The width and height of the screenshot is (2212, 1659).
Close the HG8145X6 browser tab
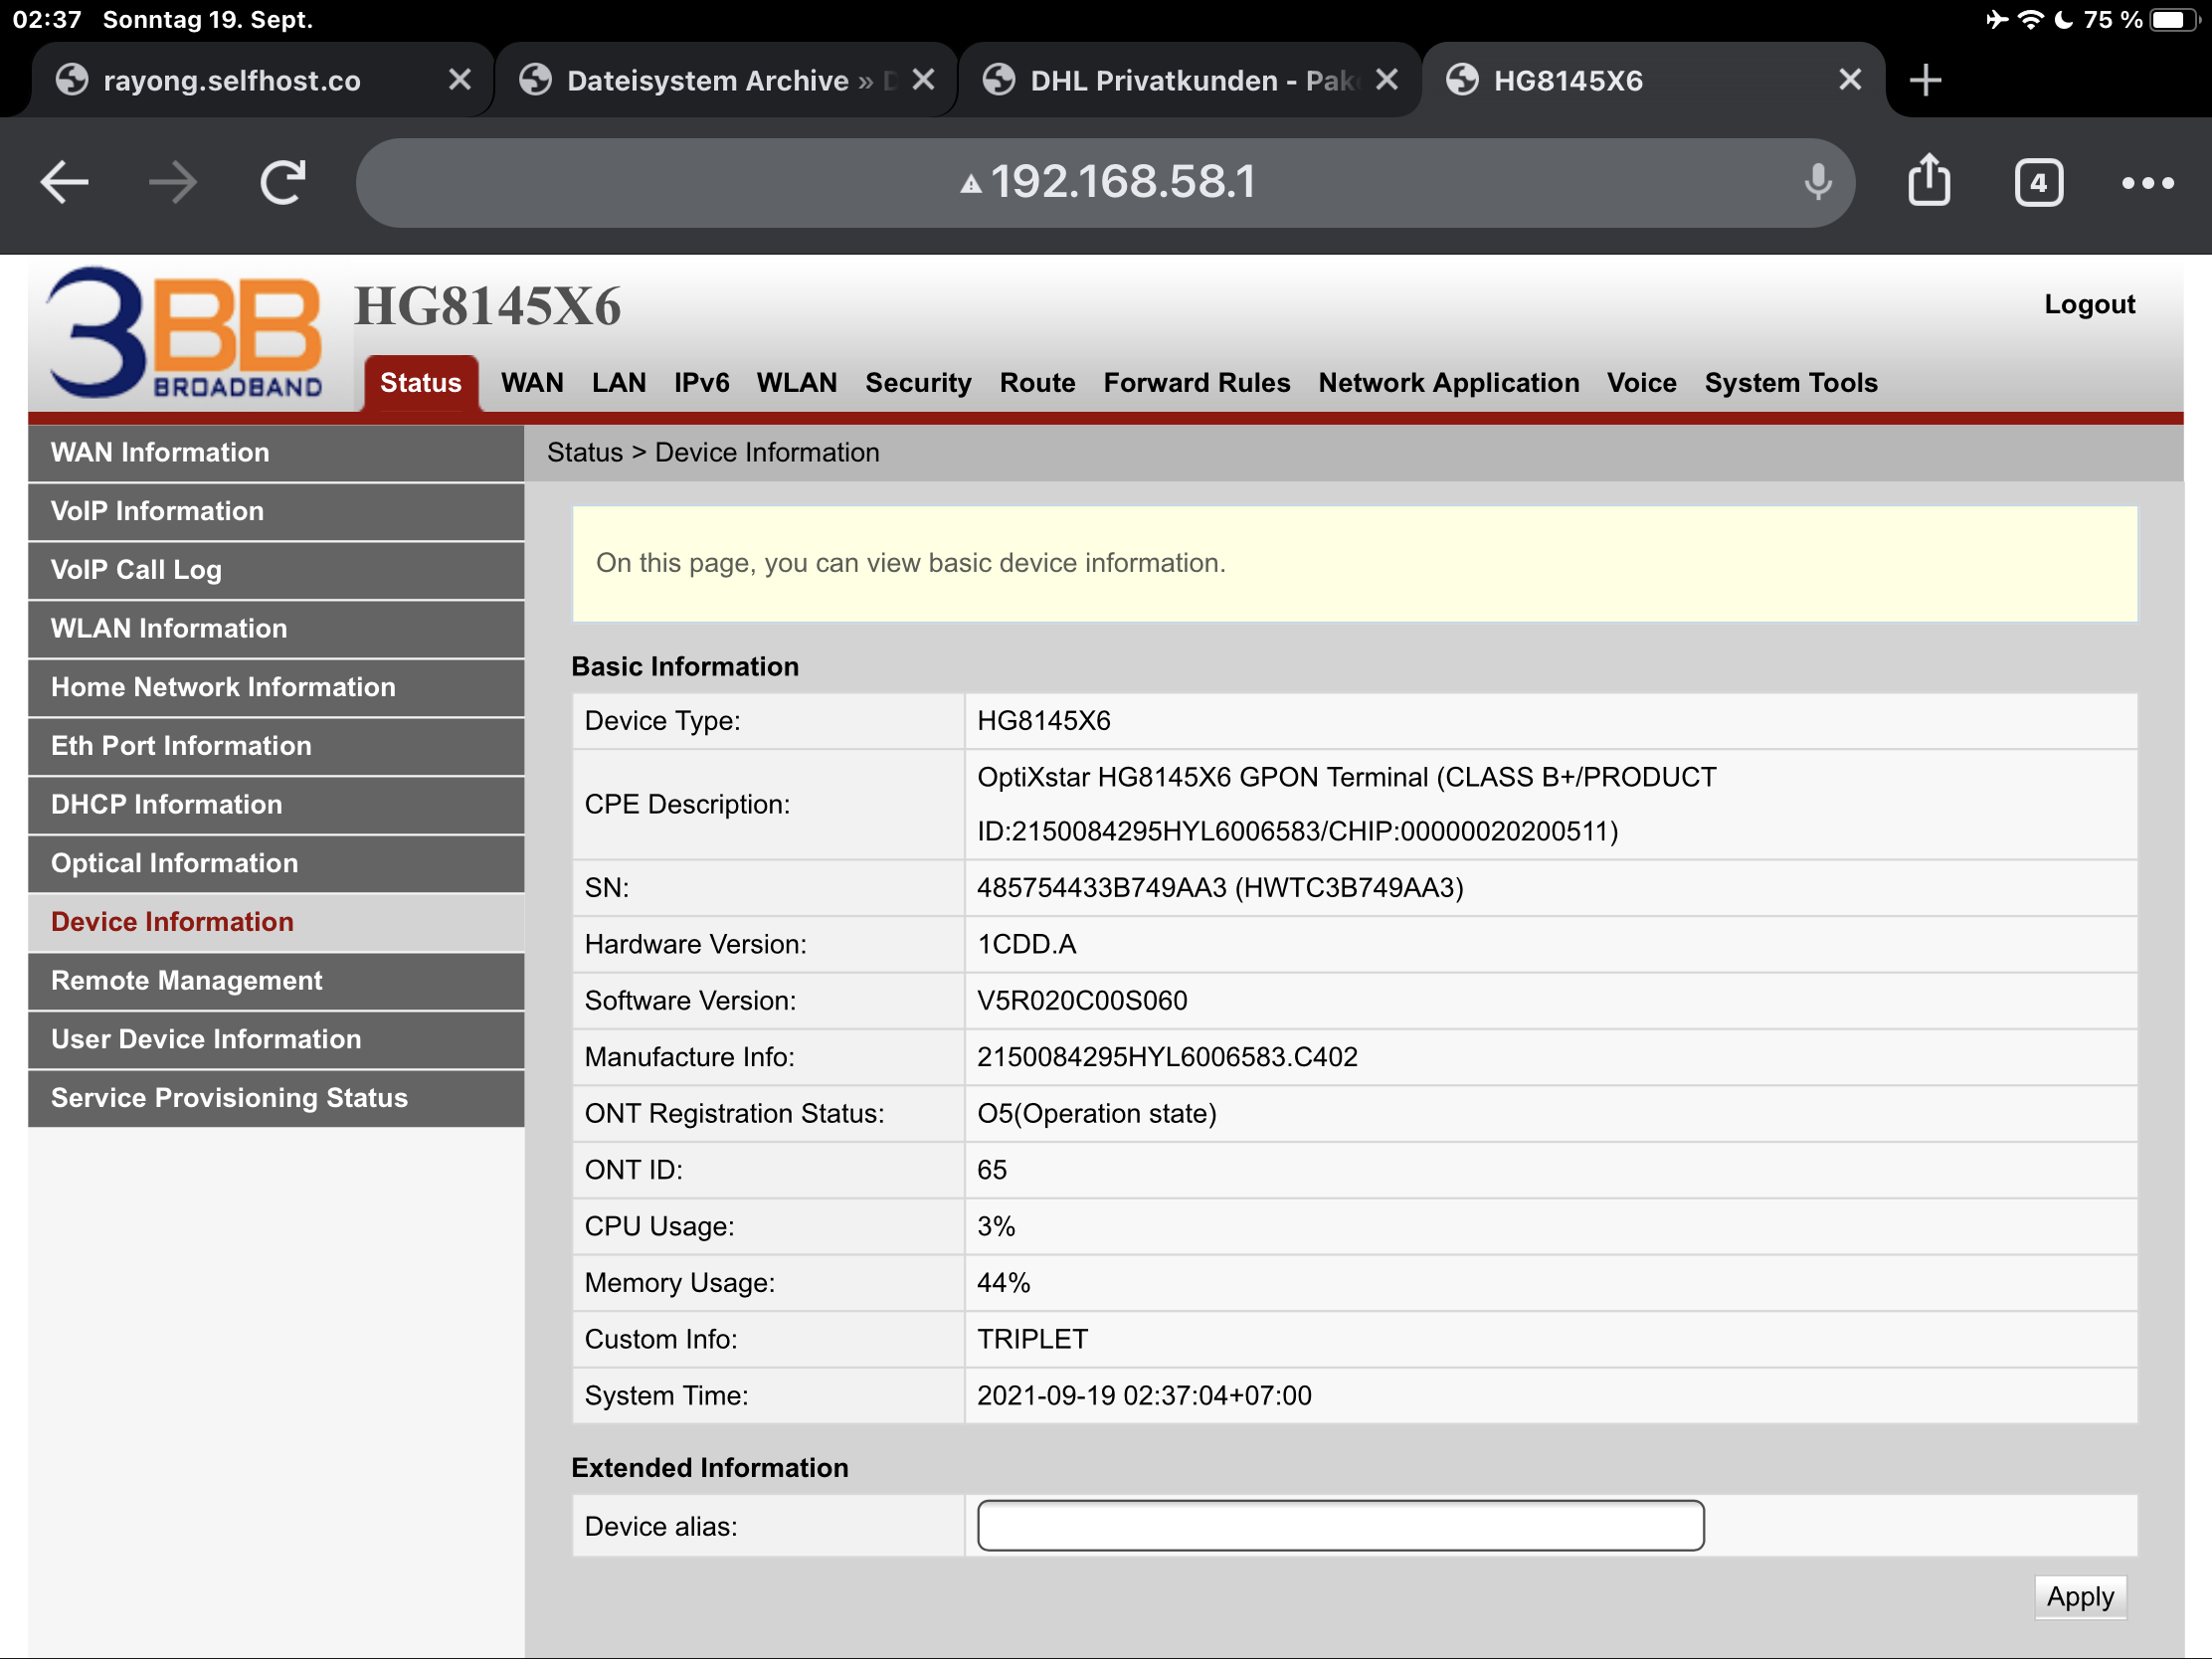click(x=1849, y=80)
